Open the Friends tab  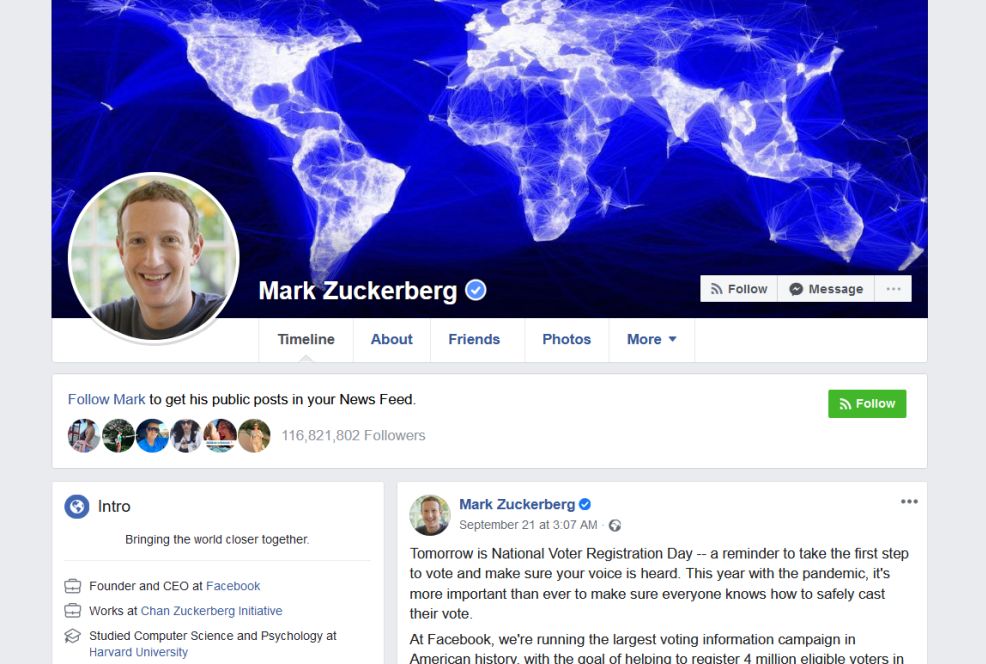[x=474, y=340]
